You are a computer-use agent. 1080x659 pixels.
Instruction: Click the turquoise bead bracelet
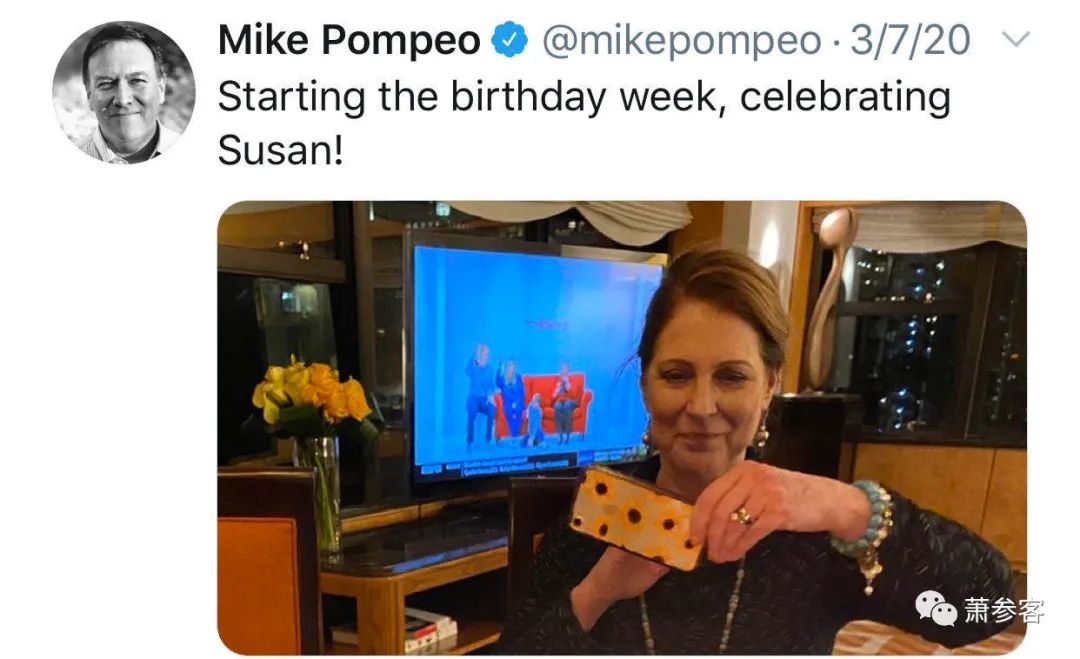coord(866,521)
